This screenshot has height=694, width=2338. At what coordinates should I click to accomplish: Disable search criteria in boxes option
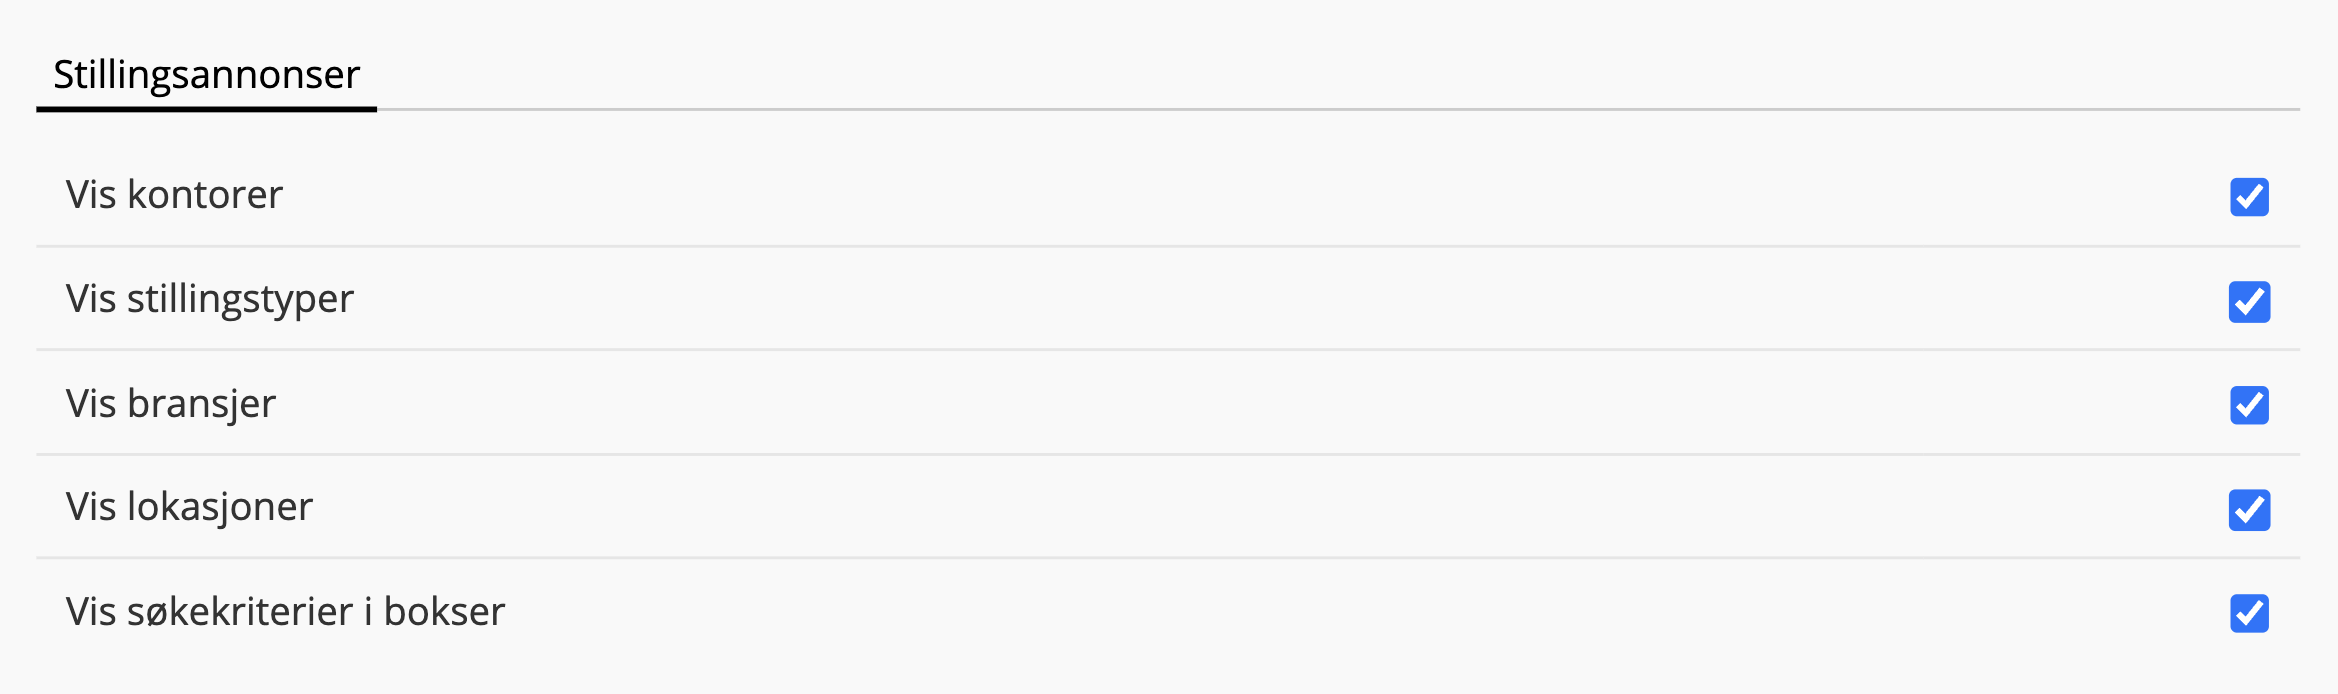coord(2249,613)
